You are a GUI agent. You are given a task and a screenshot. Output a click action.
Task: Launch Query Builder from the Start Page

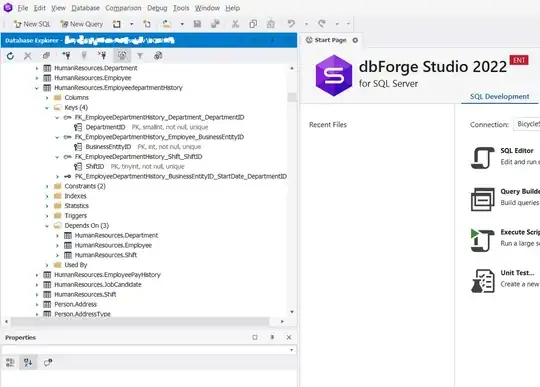point(482,199)
